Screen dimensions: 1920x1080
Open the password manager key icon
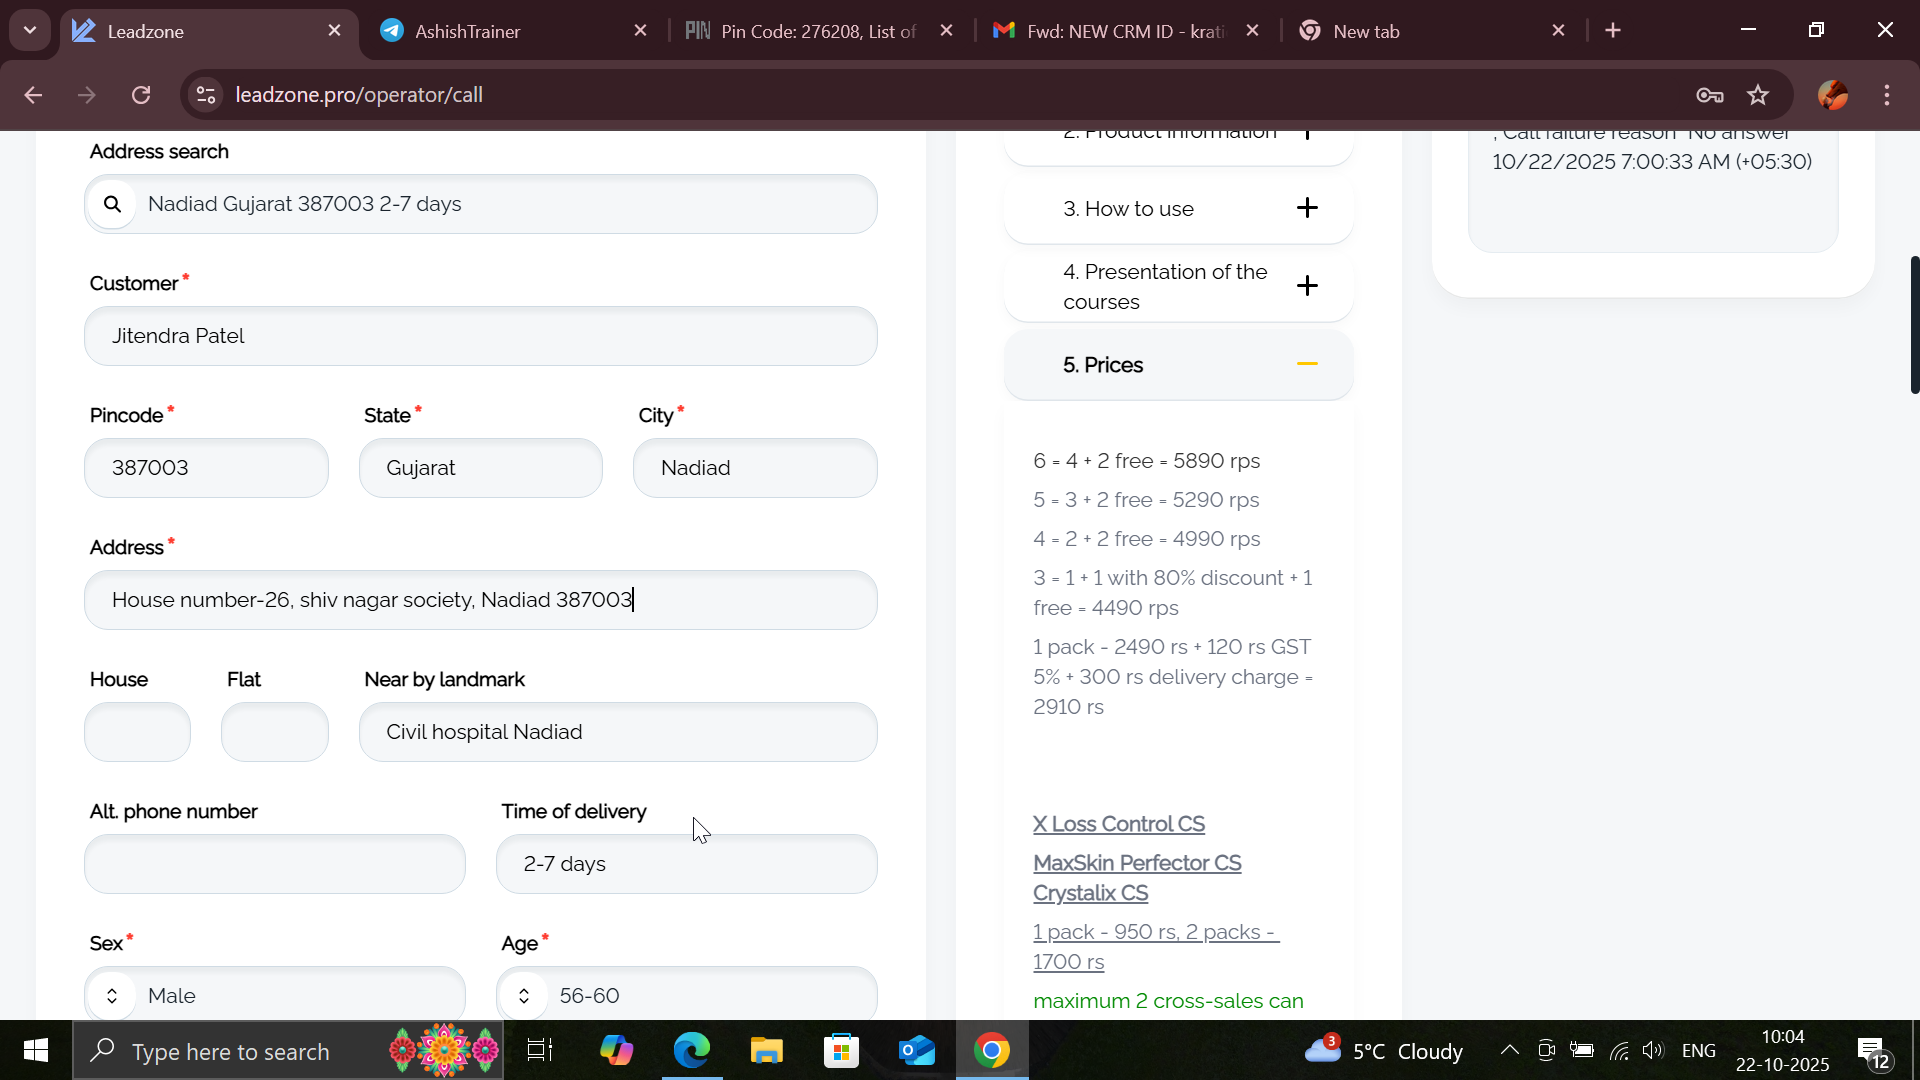pos(1709,95)
